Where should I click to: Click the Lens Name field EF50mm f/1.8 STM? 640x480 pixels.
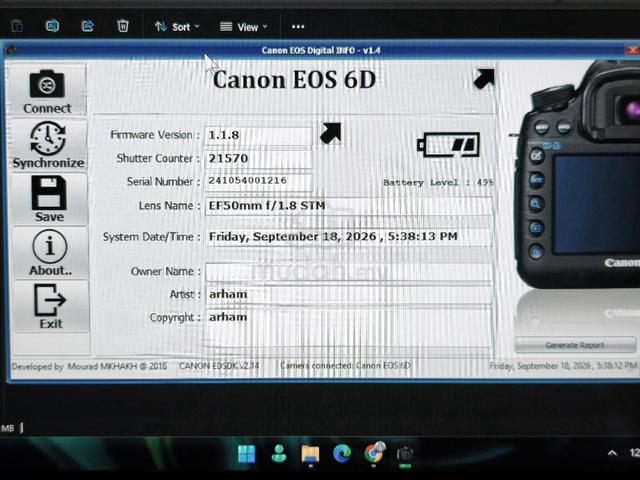tap(349, 206)
